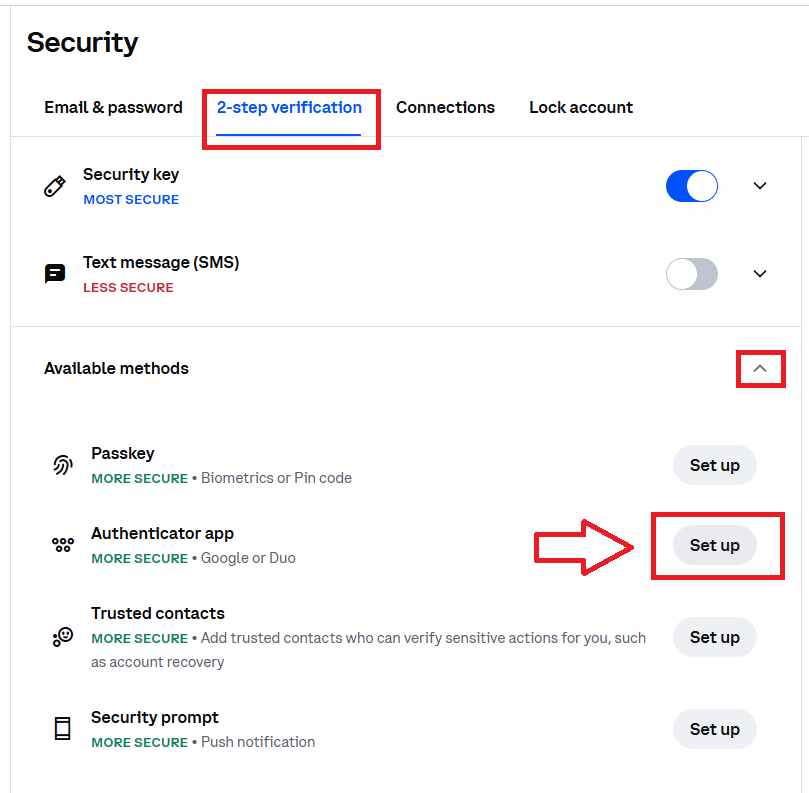The width and height of the screenshot is (809, 793).
Task: Set up Authenticator app
Action: tap(714, 545)
